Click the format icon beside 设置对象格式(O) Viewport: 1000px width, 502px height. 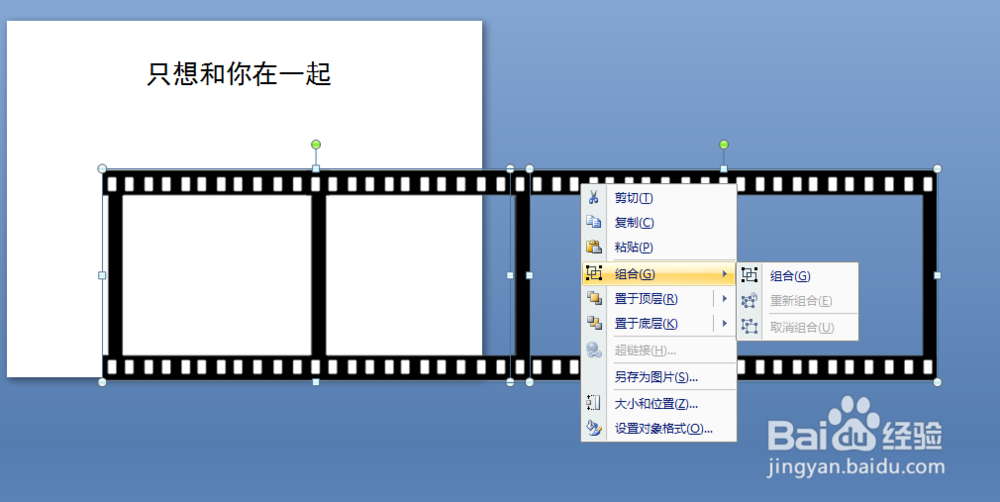coord(594,428)
